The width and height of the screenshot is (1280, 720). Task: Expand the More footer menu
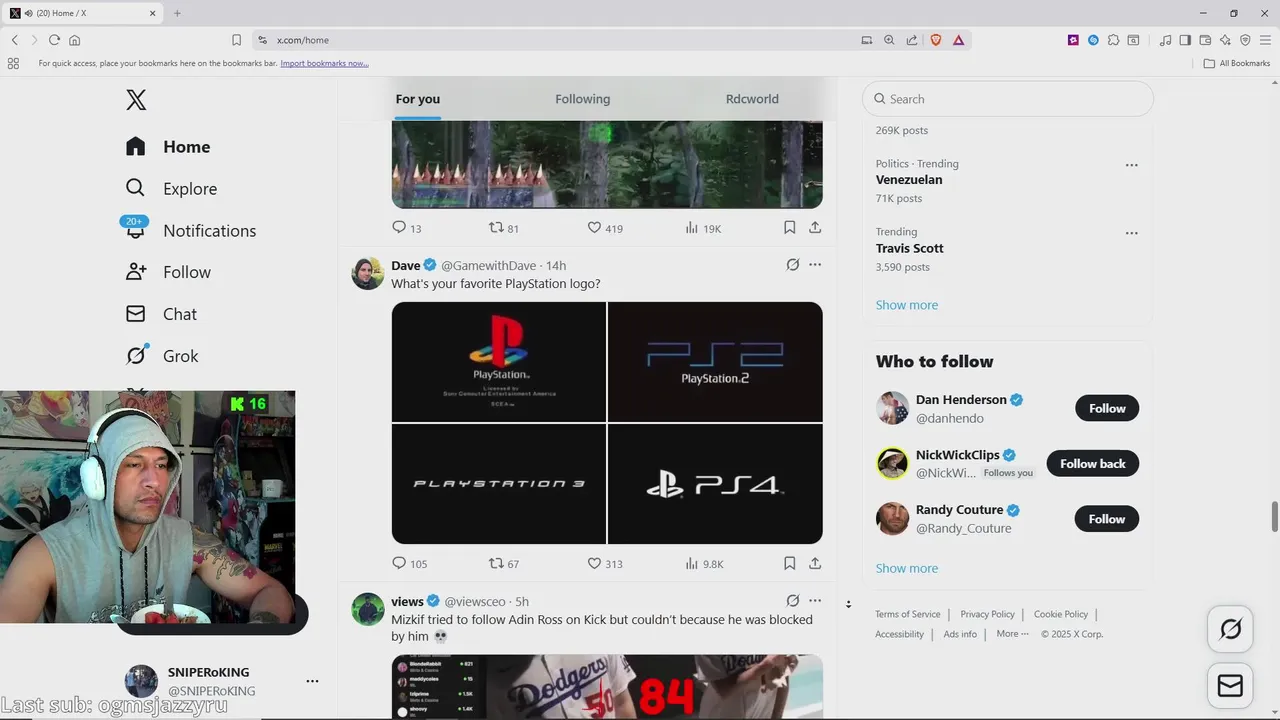coord(1011,634)
